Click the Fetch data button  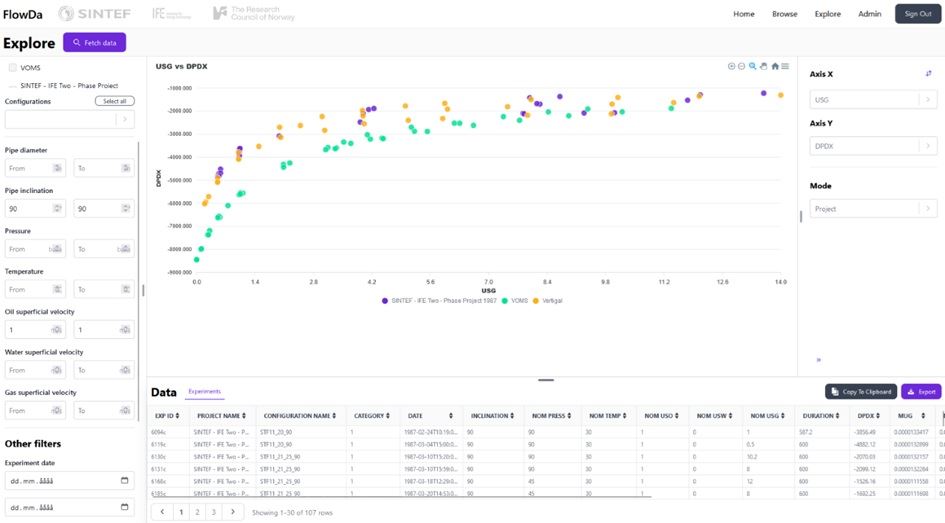click(x=95, y=43)
